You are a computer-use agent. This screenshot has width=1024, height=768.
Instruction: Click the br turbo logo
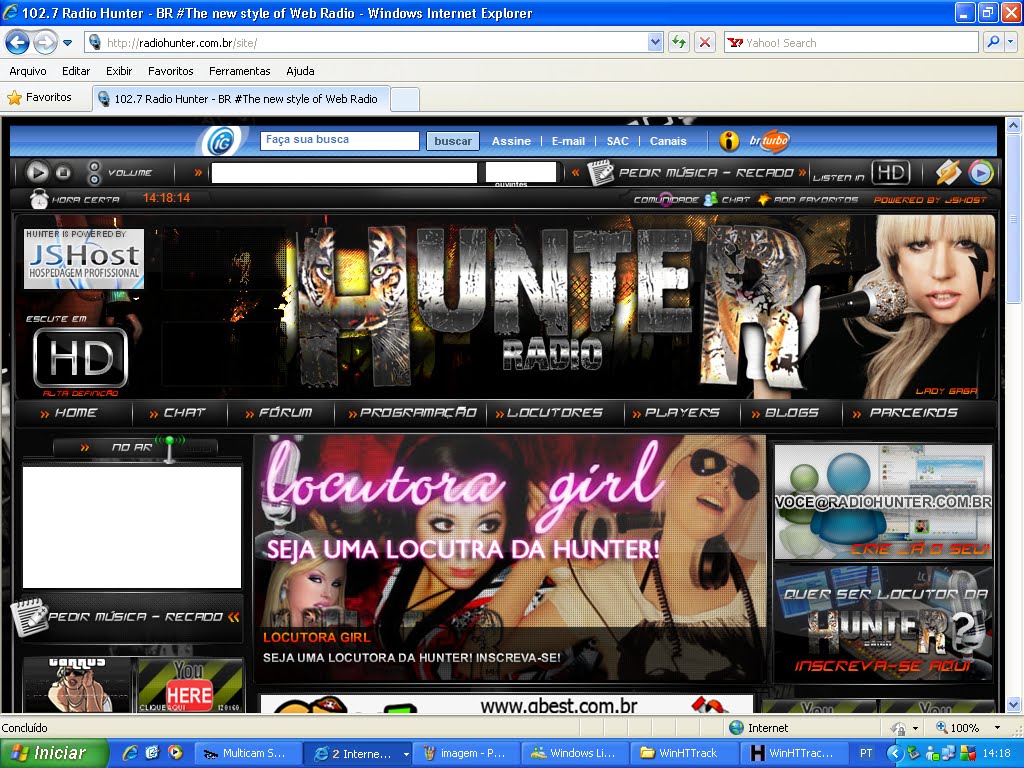[x=769, y=140]
